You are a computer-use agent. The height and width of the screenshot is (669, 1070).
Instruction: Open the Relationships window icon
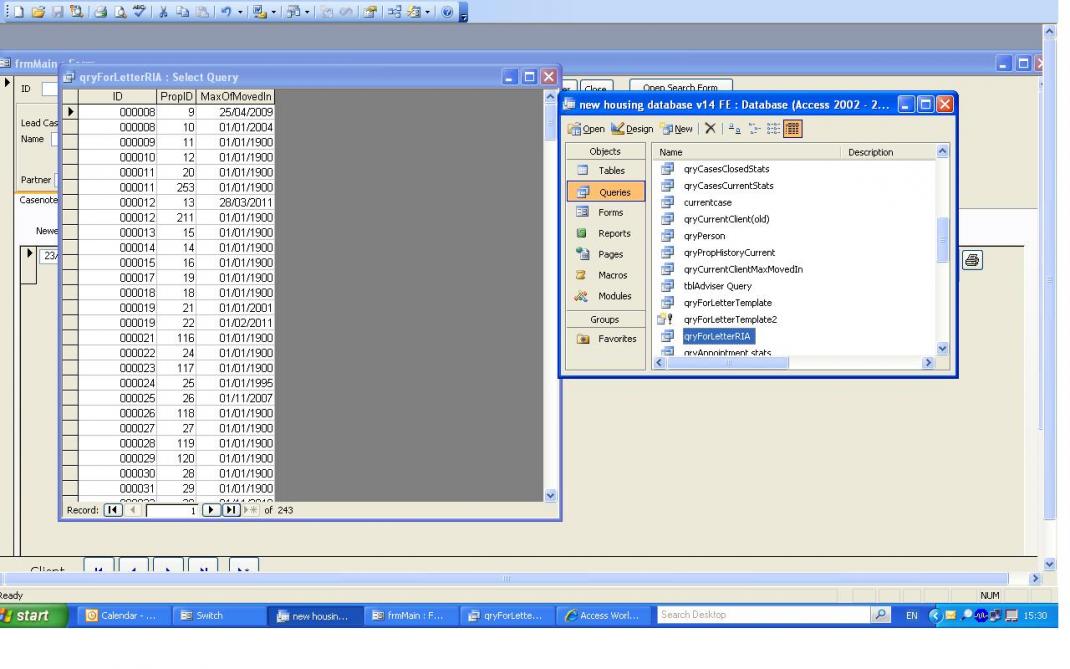[394, 12]
